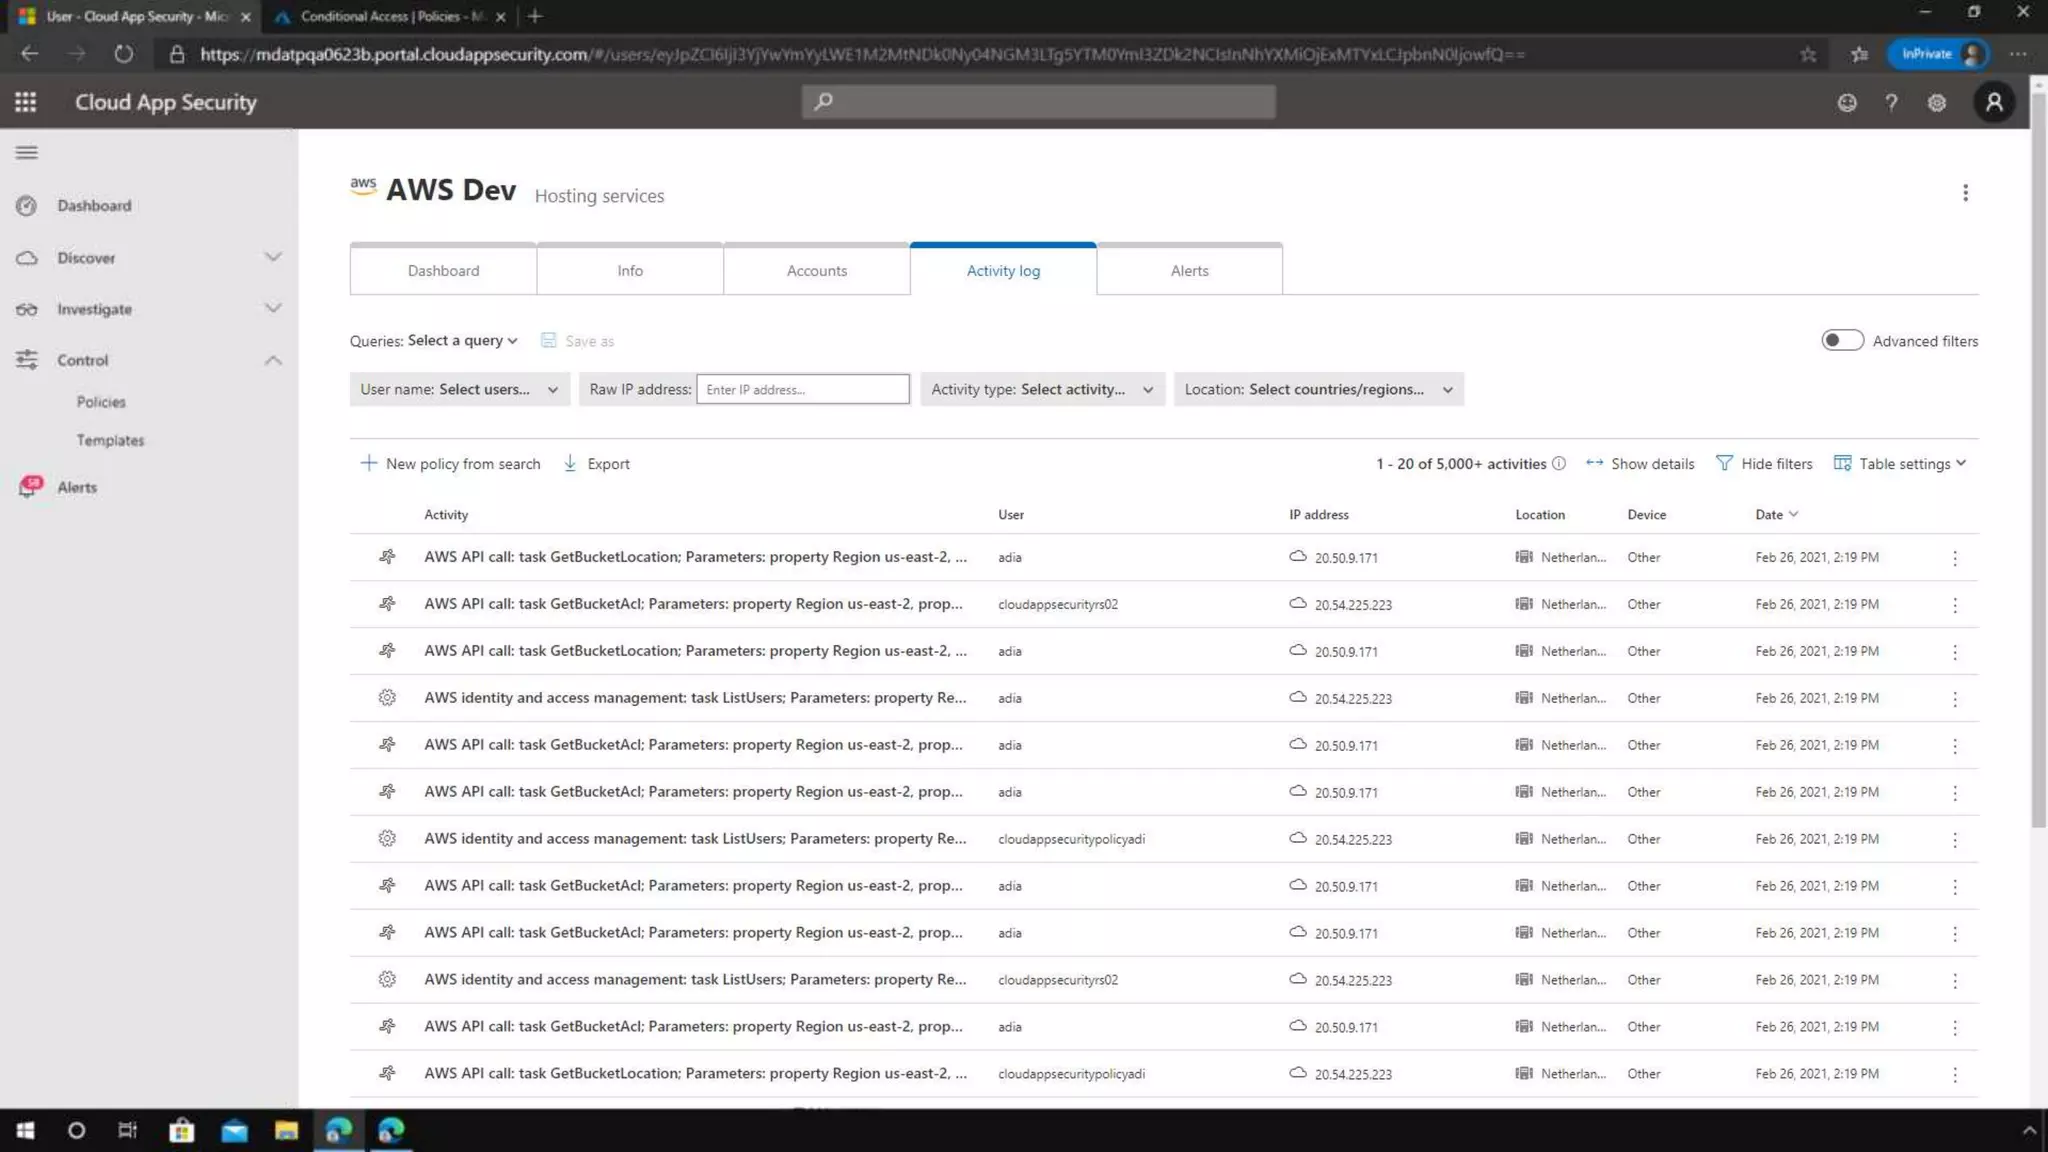Image resolution: width=2048 pixels, height=1152 pixels.
Task: Open User name filter dropdown
Action: (x=459, y=389)
